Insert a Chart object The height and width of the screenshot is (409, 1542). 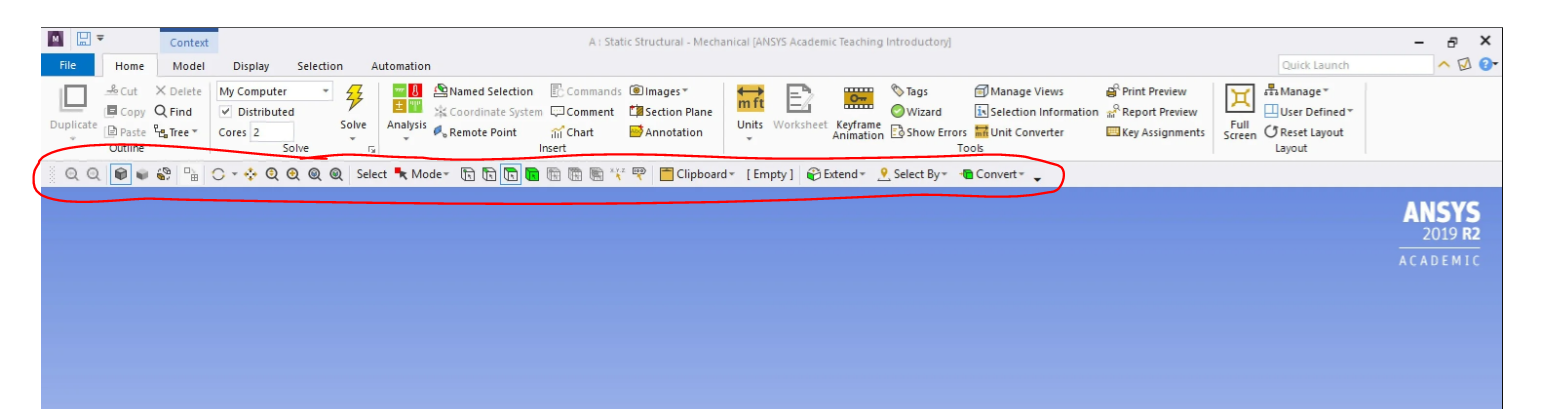coord(572,132)
